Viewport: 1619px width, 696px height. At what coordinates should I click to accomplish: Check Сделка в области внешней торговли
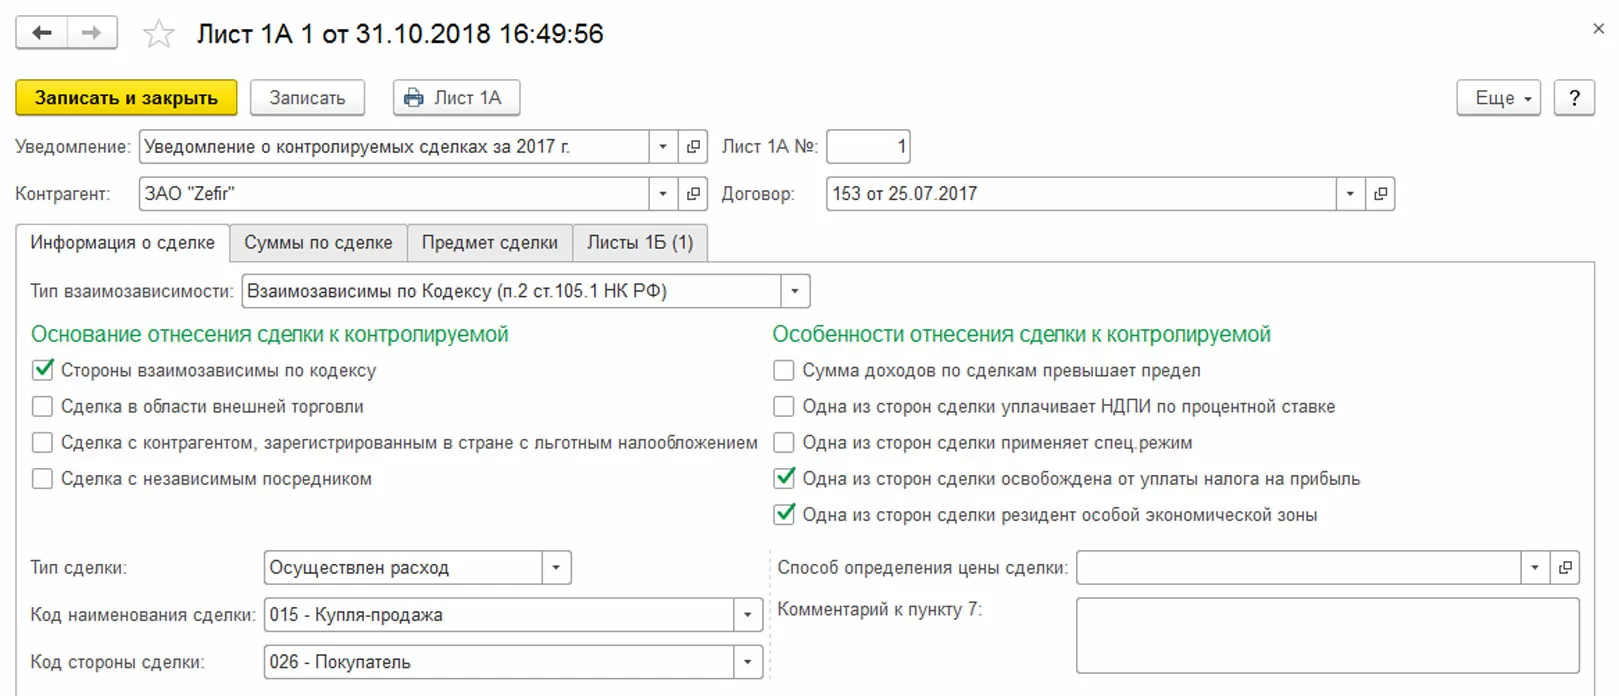coord(43,406)
